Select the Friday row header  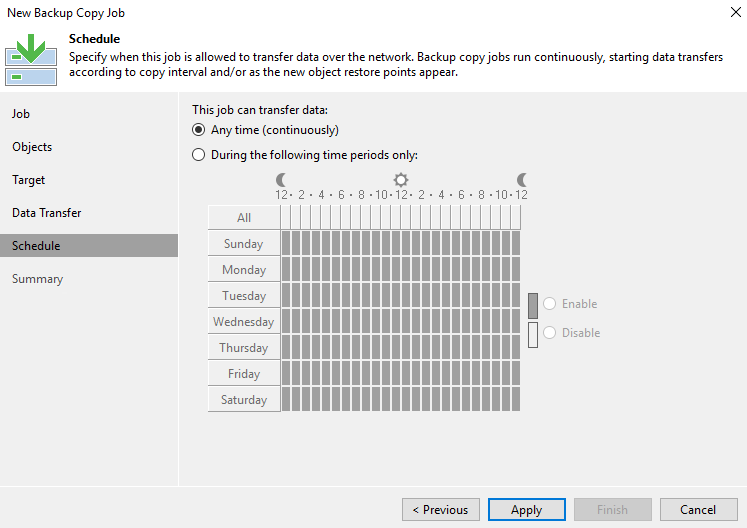point(244,374)
